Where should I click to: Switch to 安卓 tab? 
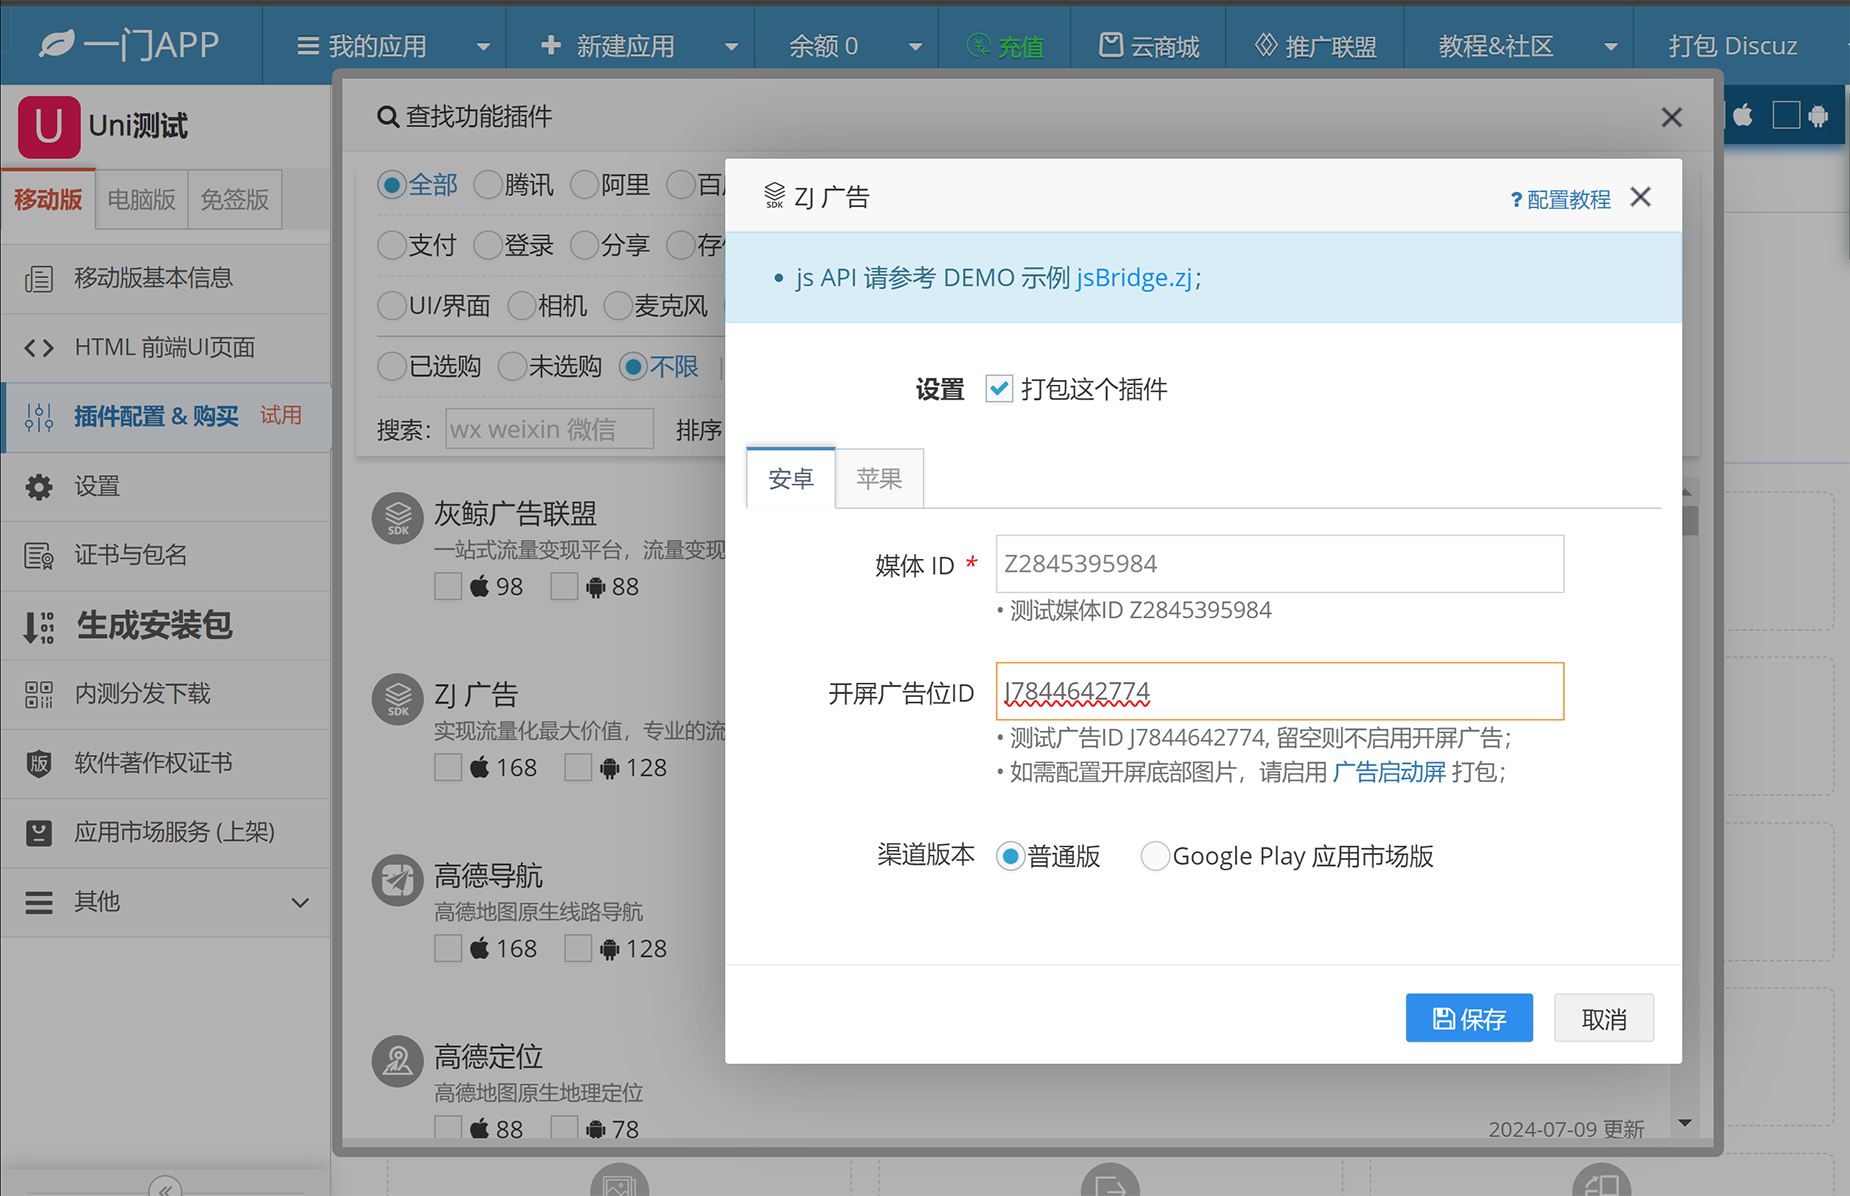pyautogui.click(x=791, y=478)
